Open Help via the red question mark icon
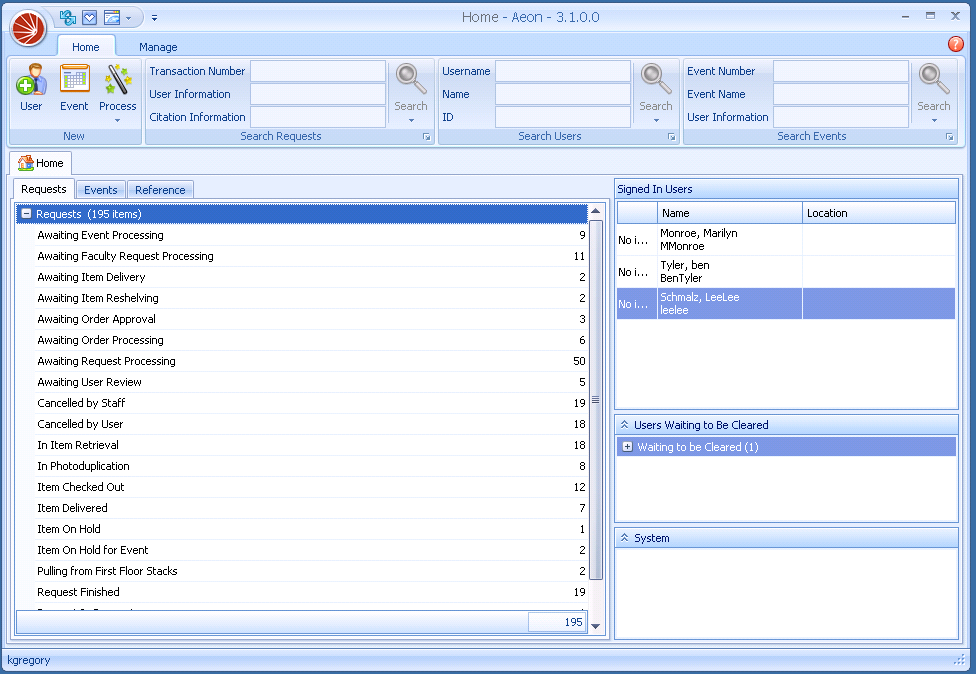 click(957, 44)
